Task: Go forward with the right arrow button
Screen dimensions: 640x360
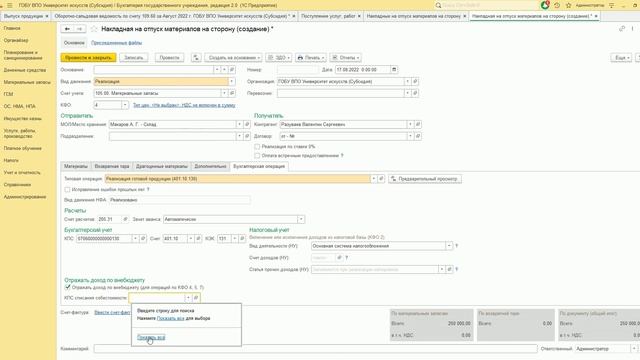Action: [x=80, y=29]
